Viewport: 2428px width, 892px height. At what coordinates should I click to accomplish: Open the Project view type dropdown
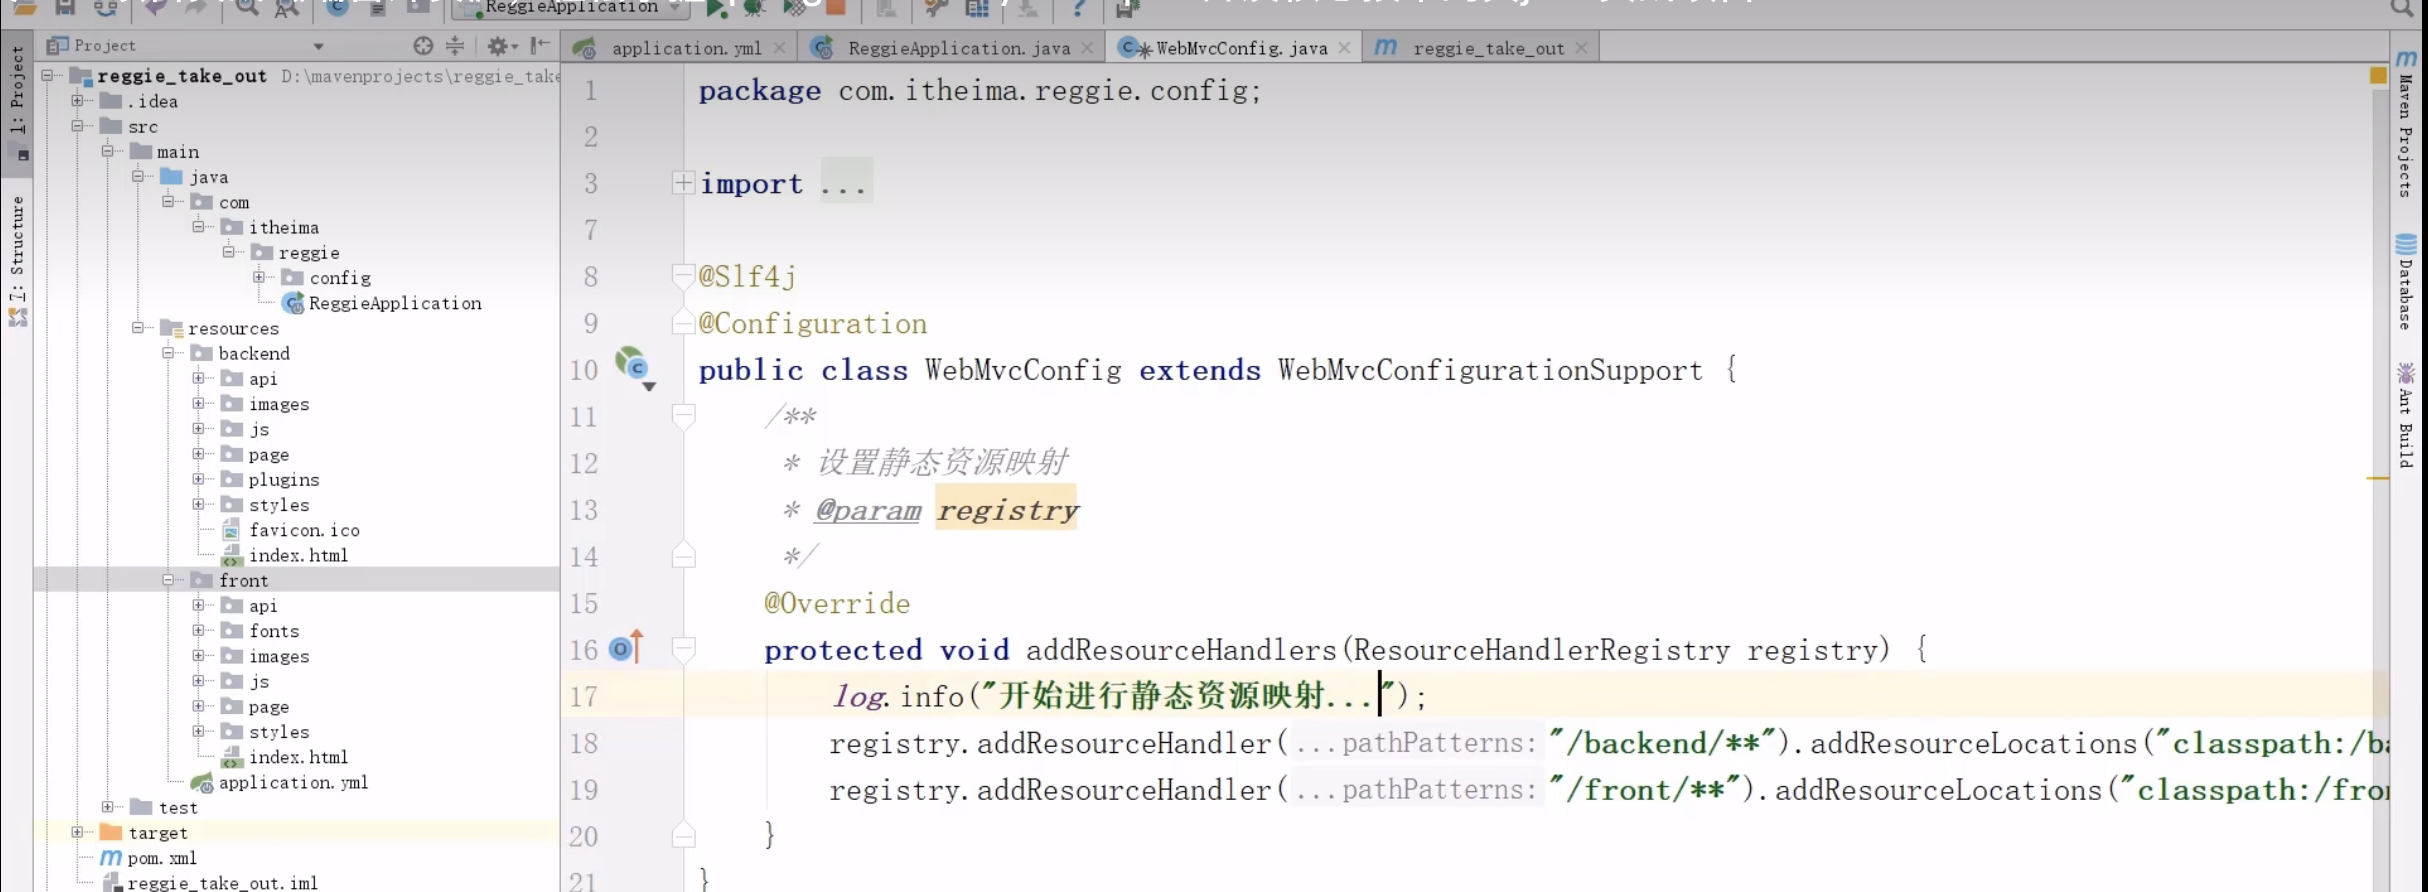click(x=318, y=46)
